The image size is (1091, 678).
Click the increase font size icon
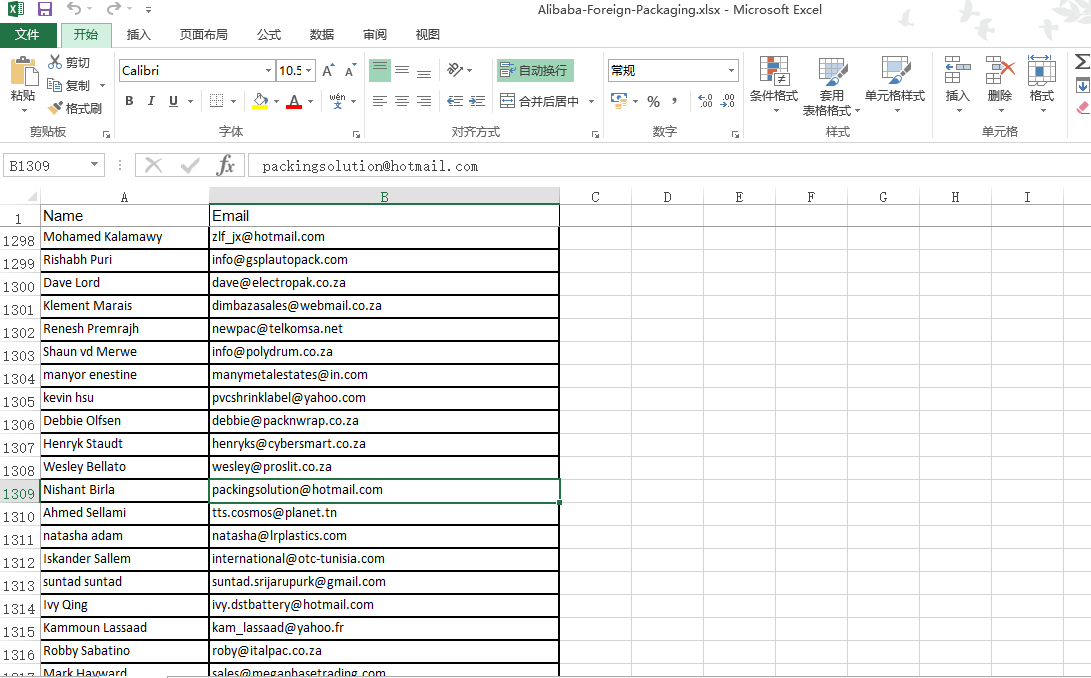point(328,71)
